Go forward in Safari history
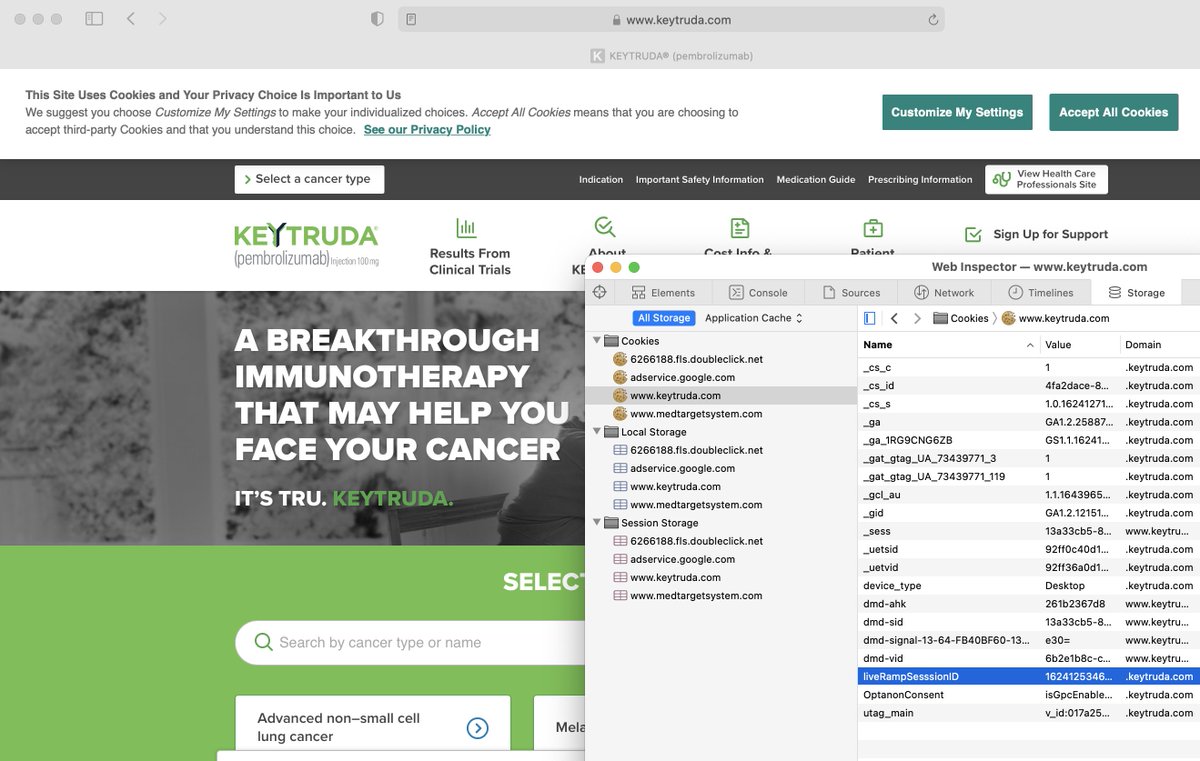Image resolution: width=1200 pixels, height=761 pixels. click(x=162, y=19)
